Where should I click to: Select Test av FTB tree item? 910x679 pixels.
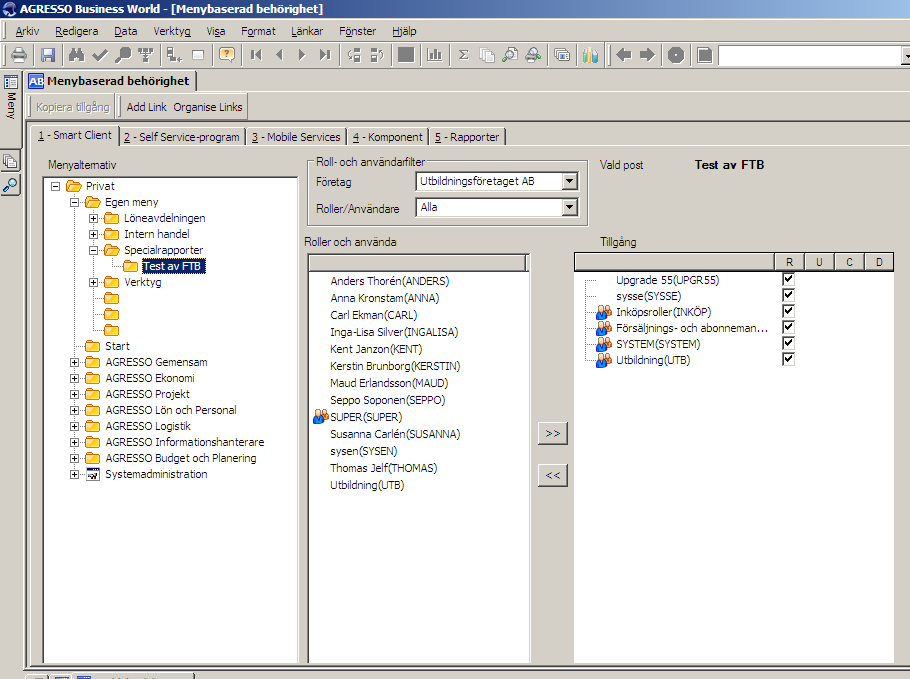click(x=172, y=266)
